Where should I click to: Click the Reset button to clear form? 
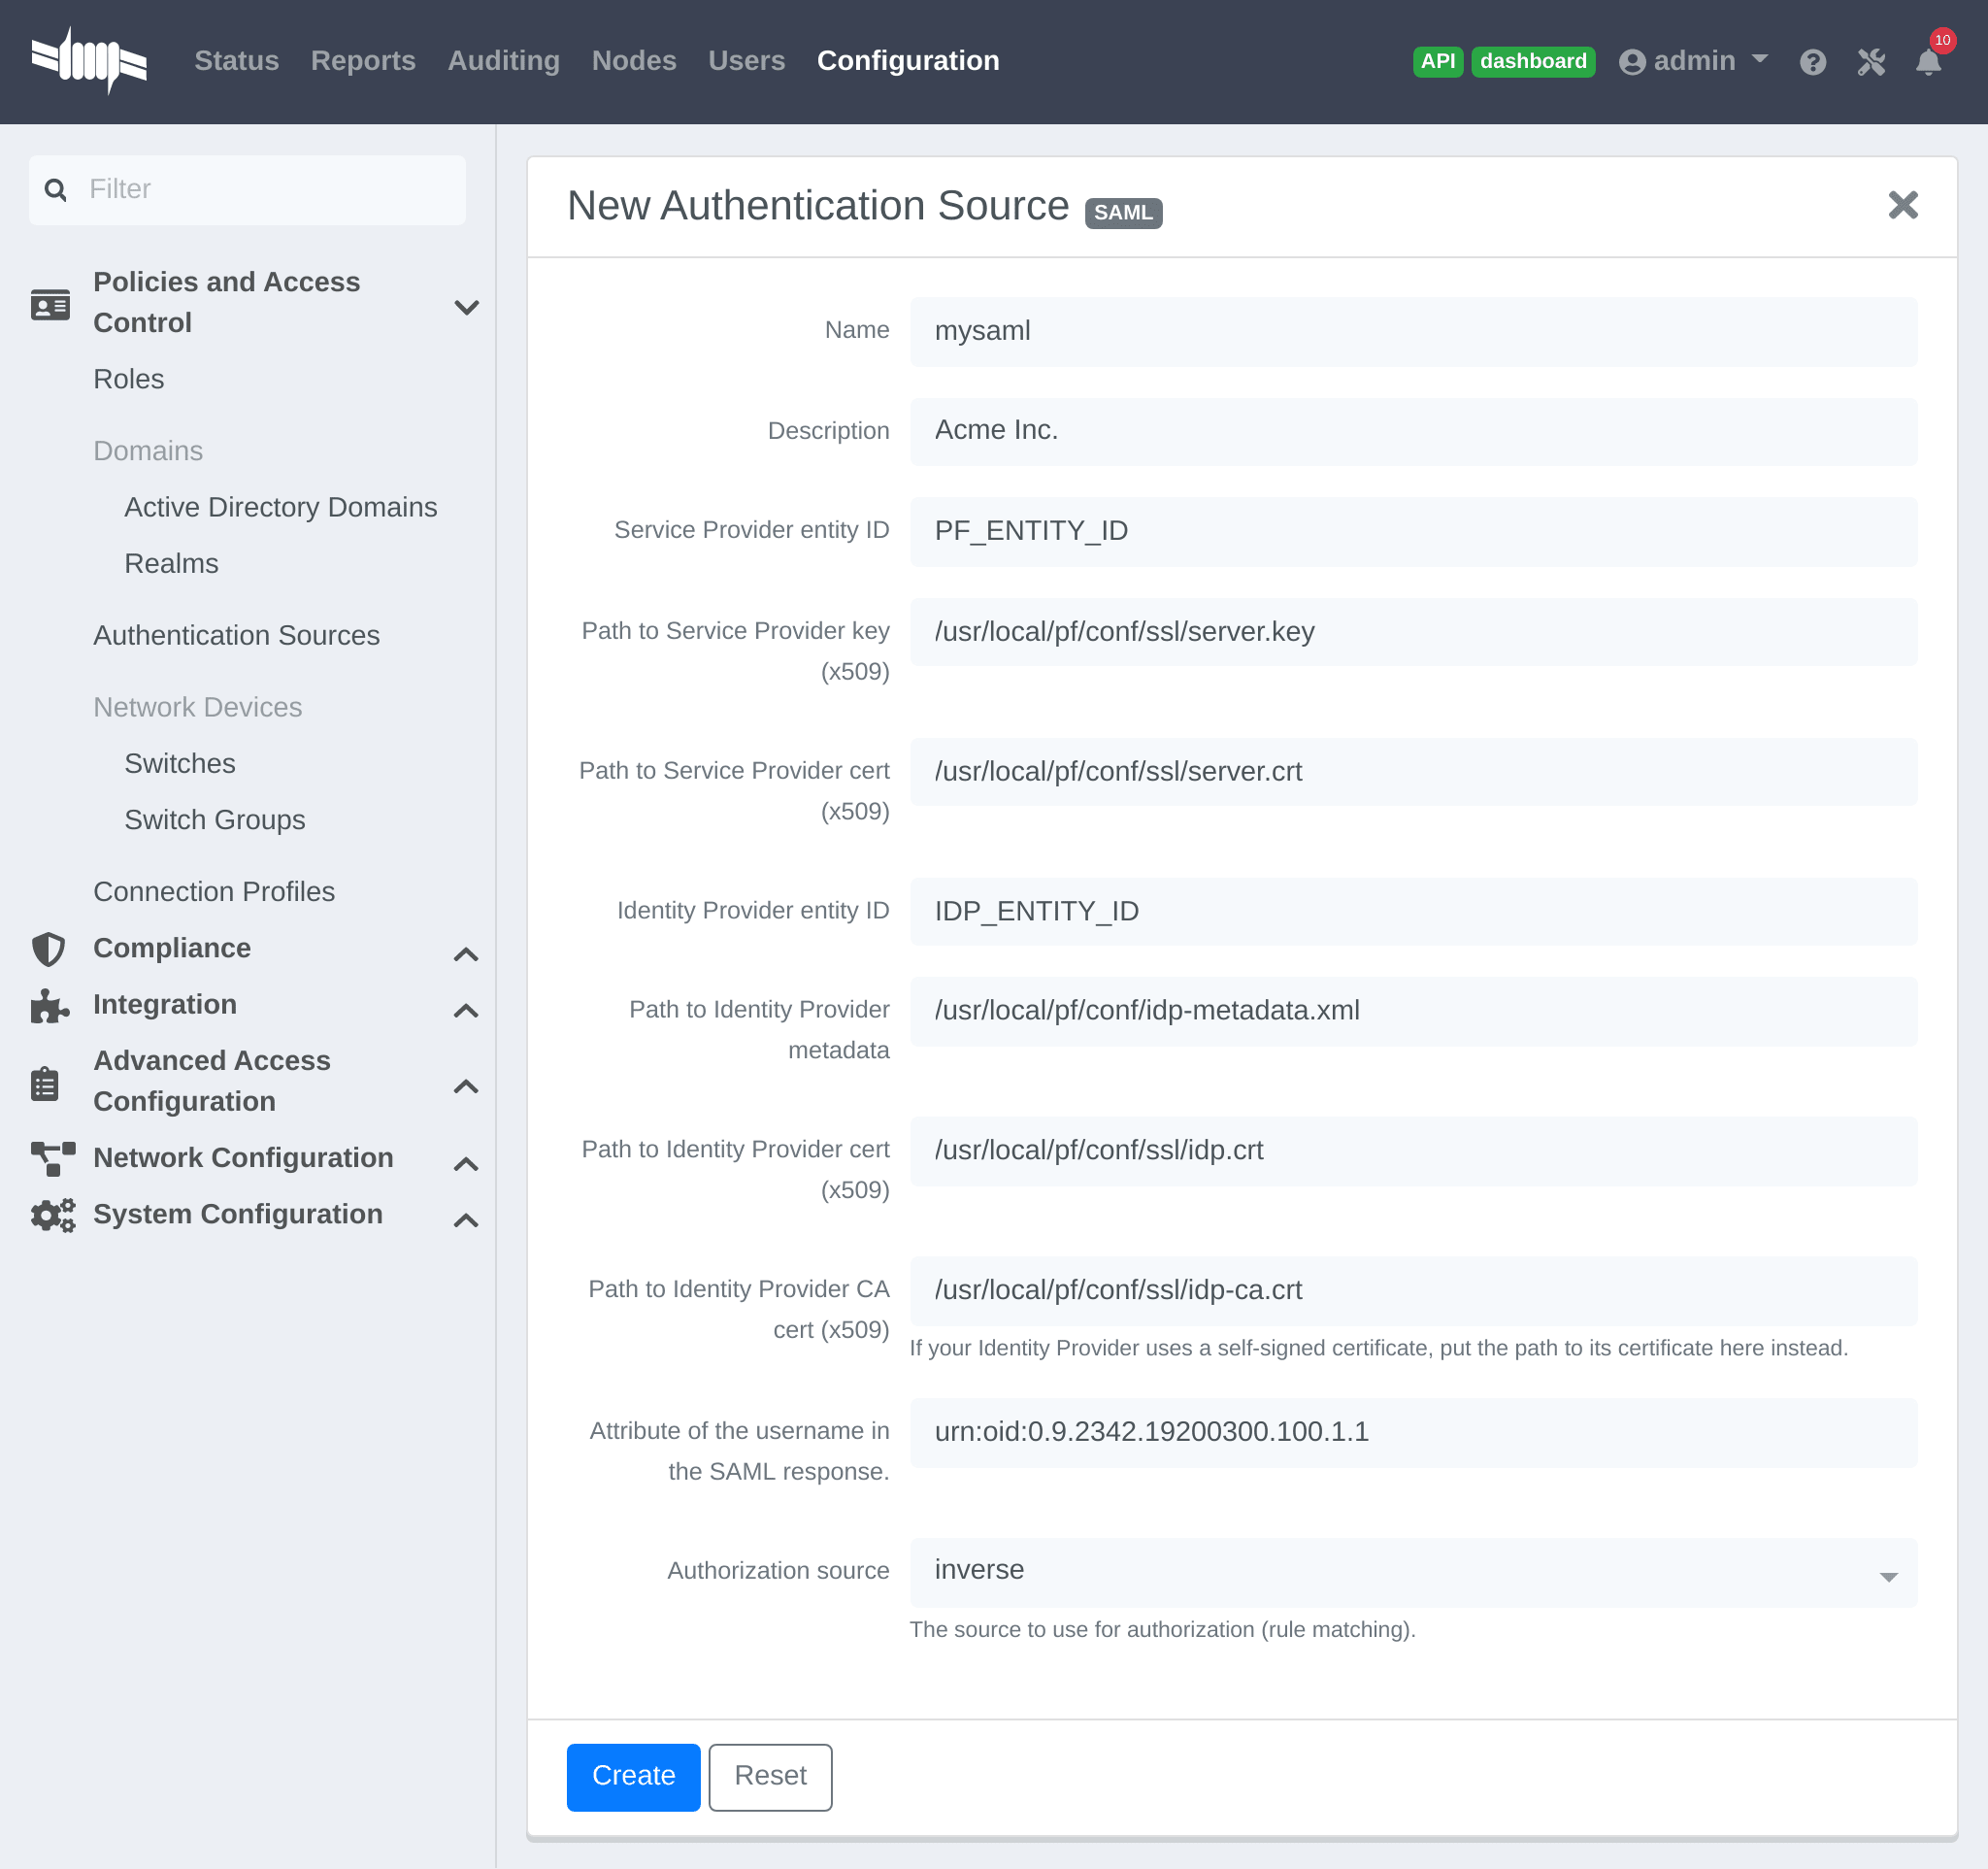point(769,1776)
